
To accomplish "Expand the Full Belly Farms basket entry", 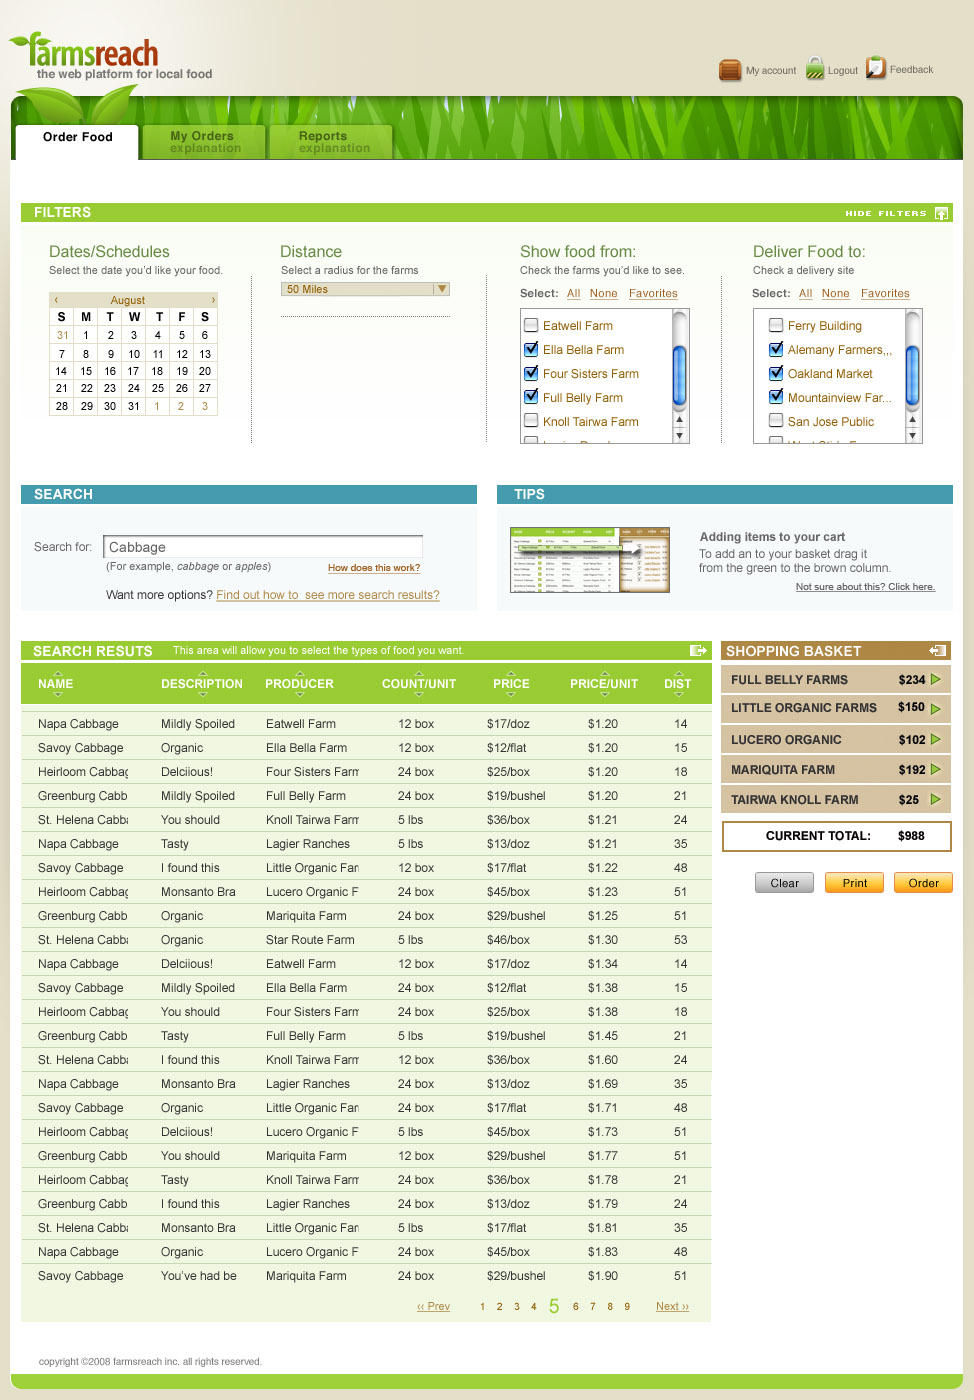I will 936,680.
